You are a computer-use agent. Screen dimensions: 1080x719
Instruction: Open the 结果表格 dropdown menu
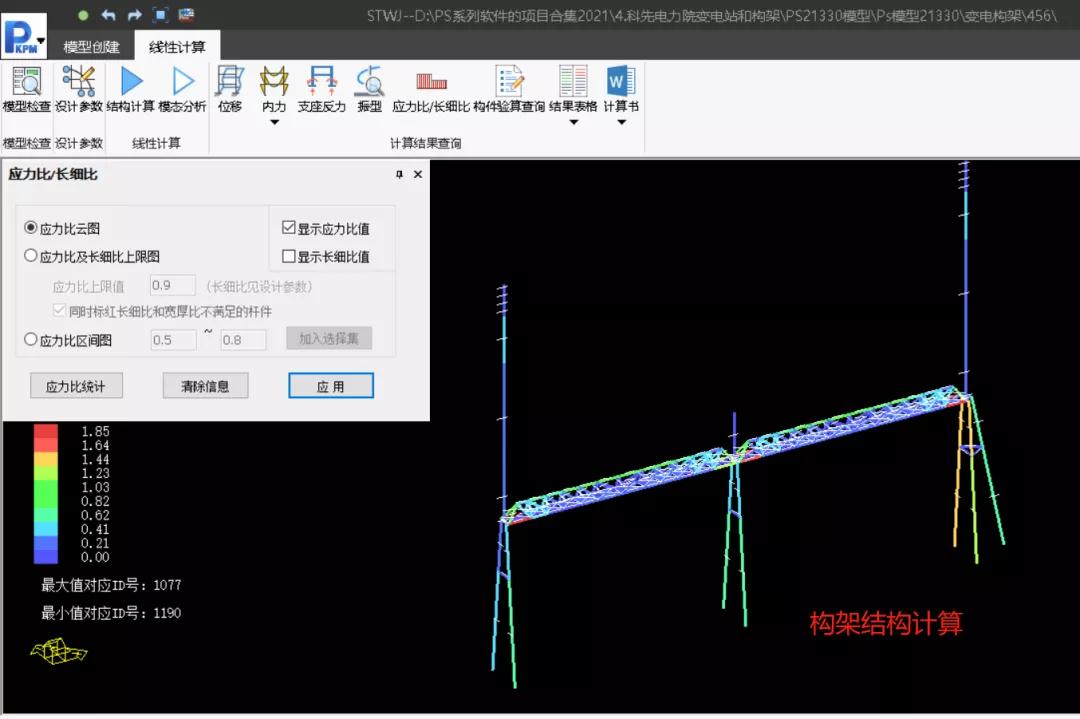[x=571, y=123]
